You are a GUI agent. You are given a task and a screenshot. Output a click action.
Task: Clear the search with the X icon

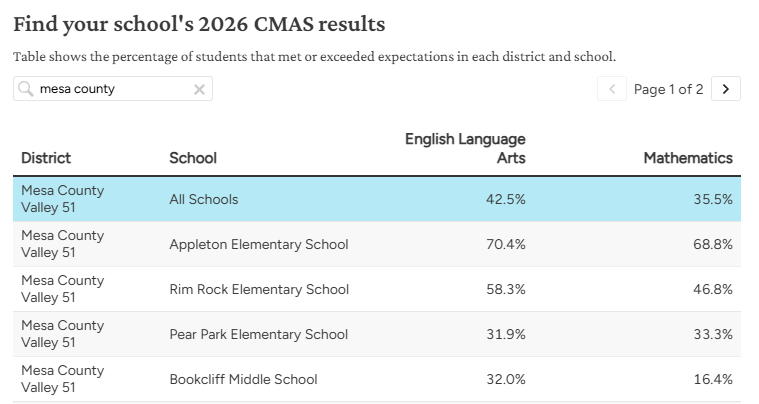199,90
